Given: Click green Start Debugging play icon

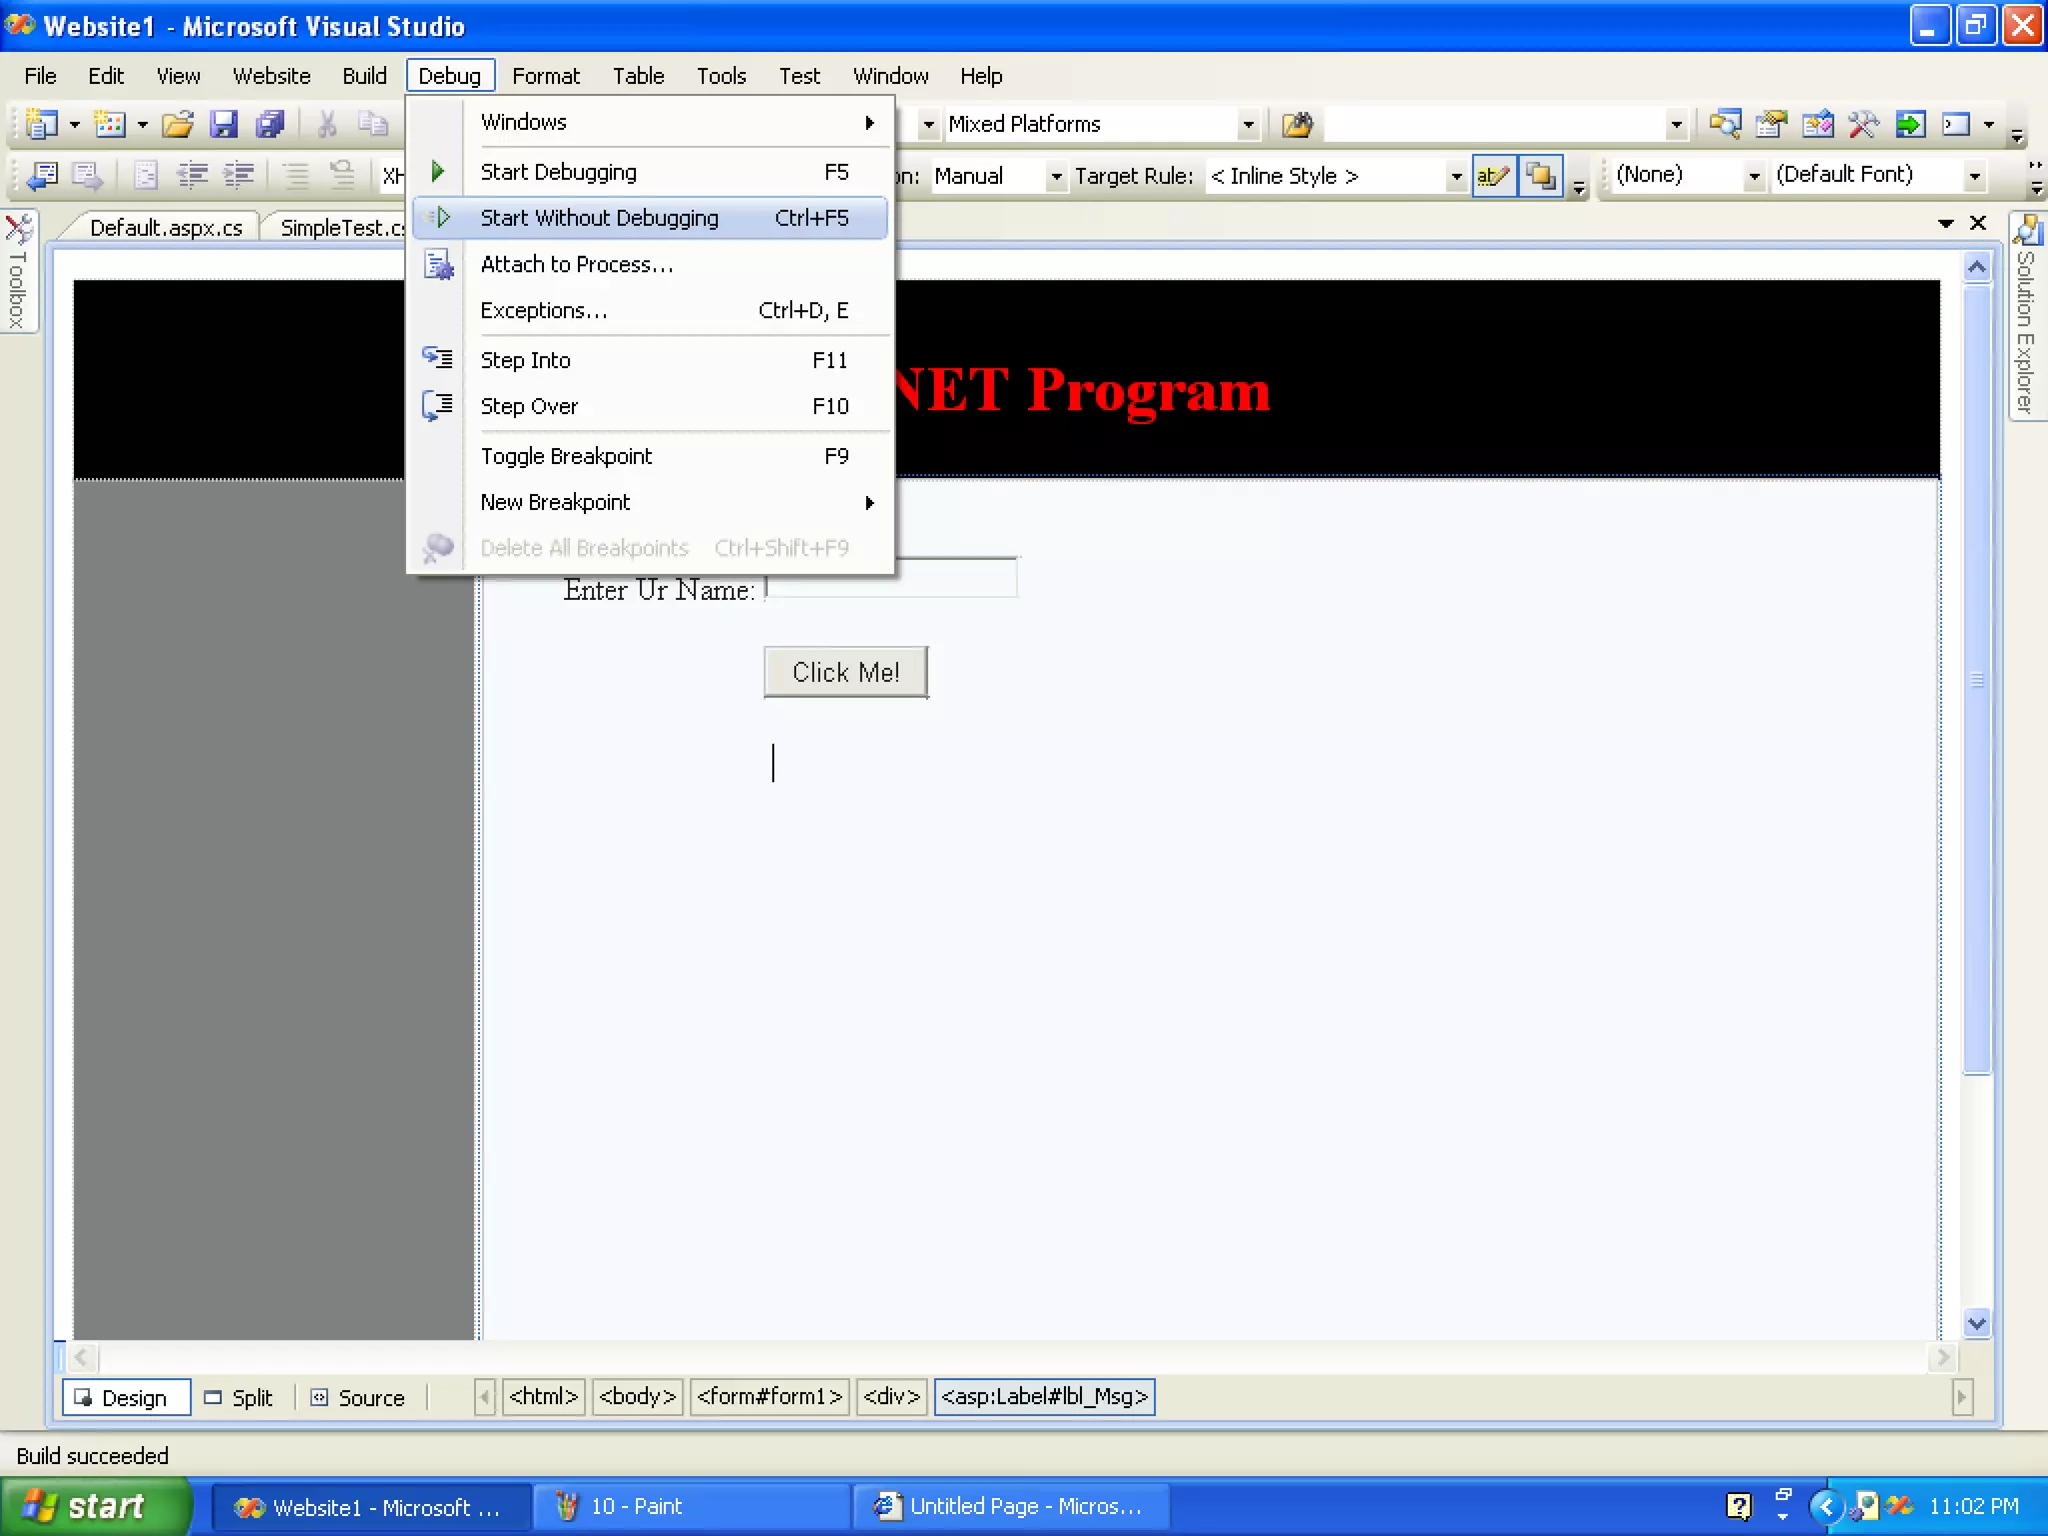Looking at the screenshot, I should (437, 171).
